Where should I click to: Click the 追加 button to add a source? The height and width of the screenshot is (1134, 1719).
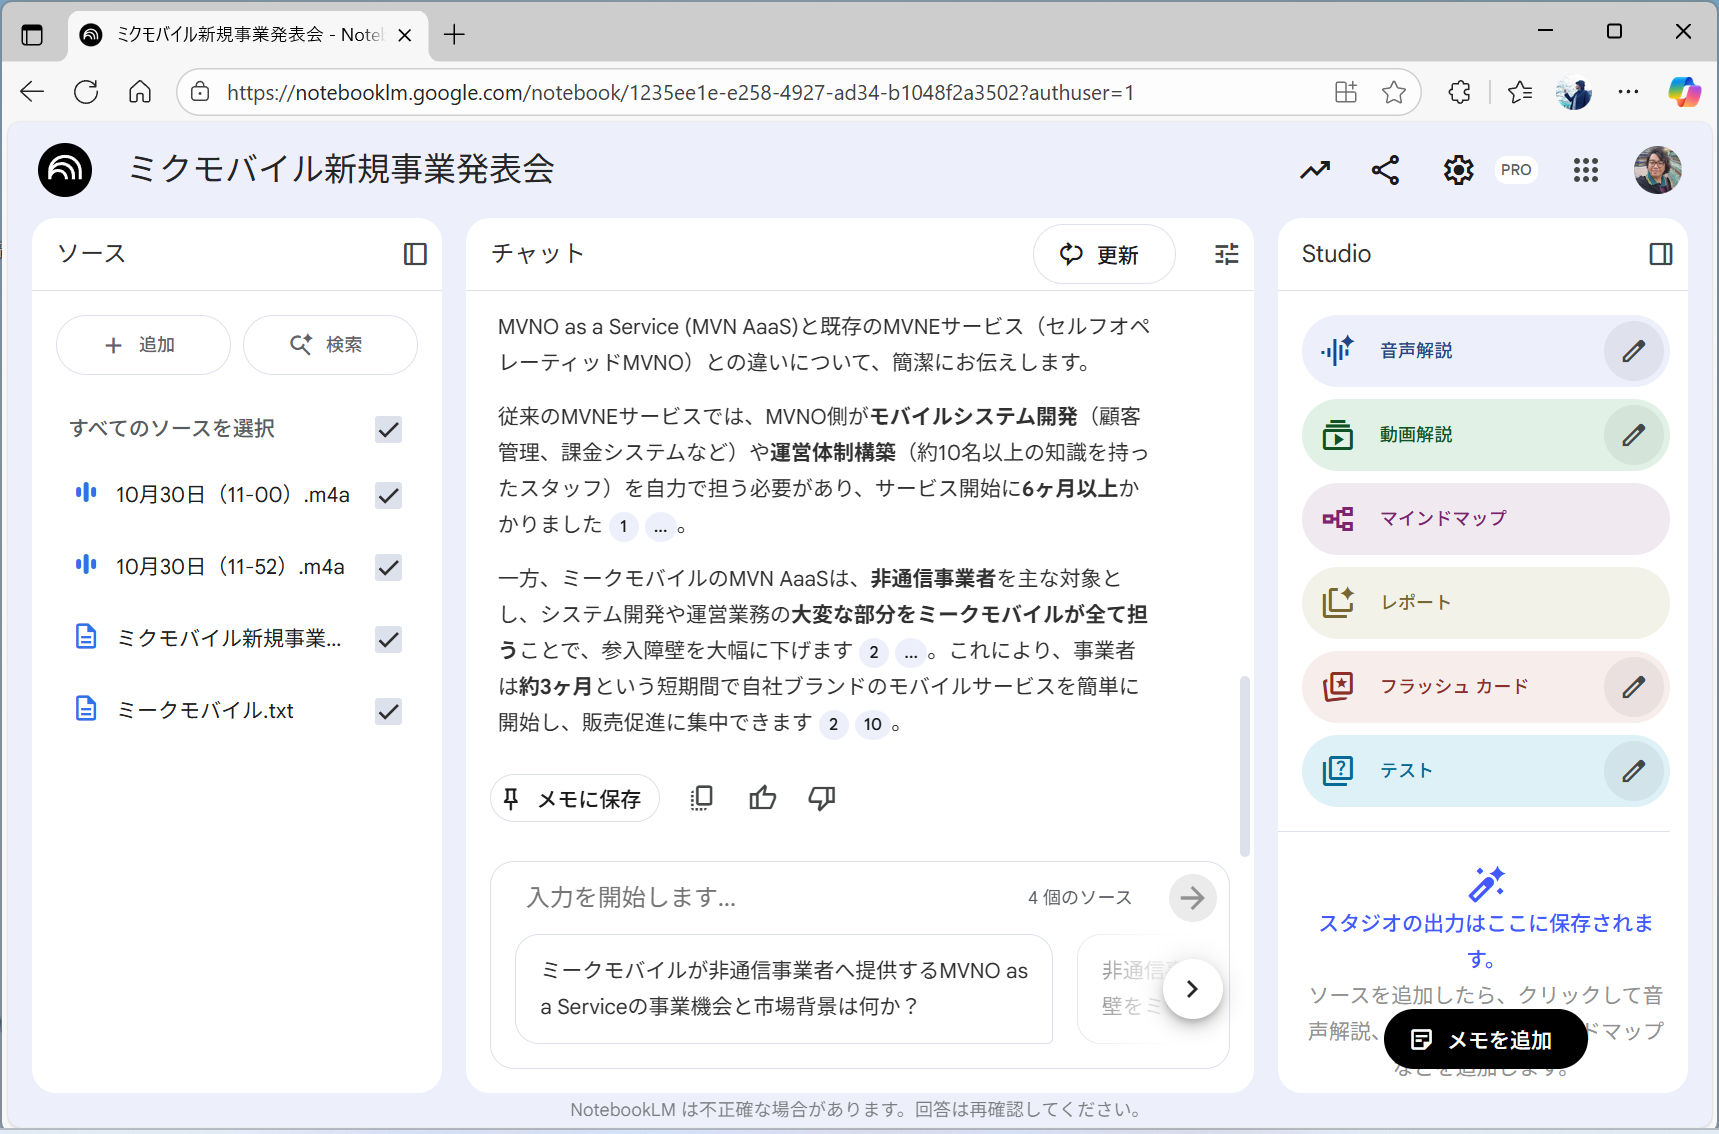click(x=143, y=344)
